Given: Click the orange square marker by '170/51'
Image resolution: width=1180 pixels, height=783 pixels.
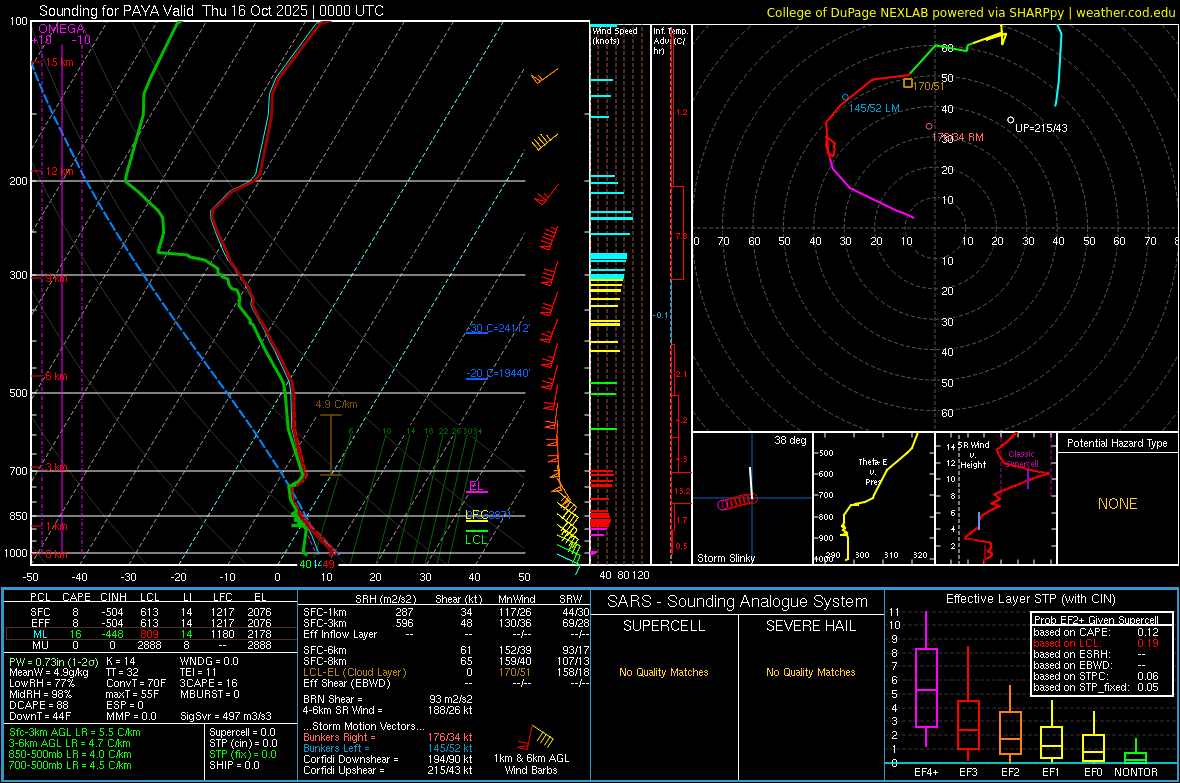Looking at the screenshot, I should click(908, 83).
